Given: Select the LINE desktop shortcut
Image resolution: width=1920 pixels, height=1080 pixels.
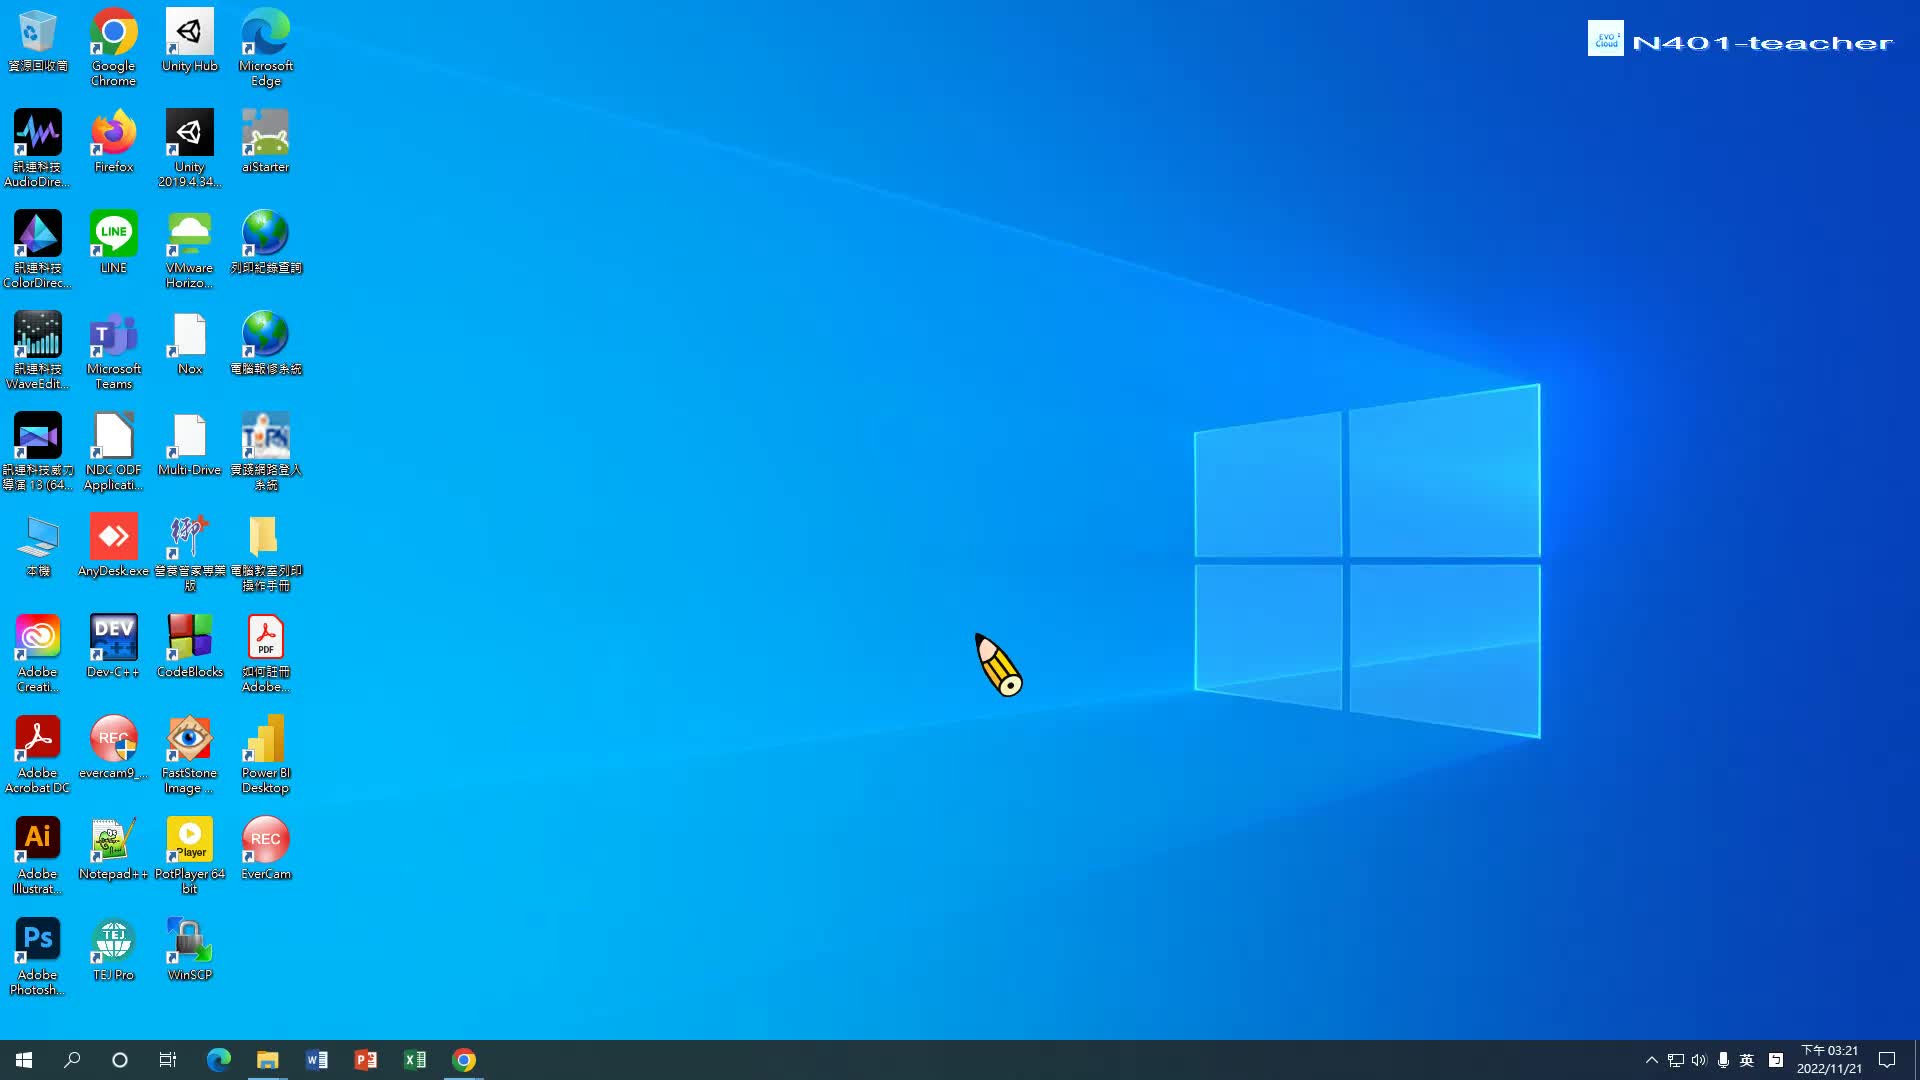Looking at the screenshot, I should click(x=114, y=243).
